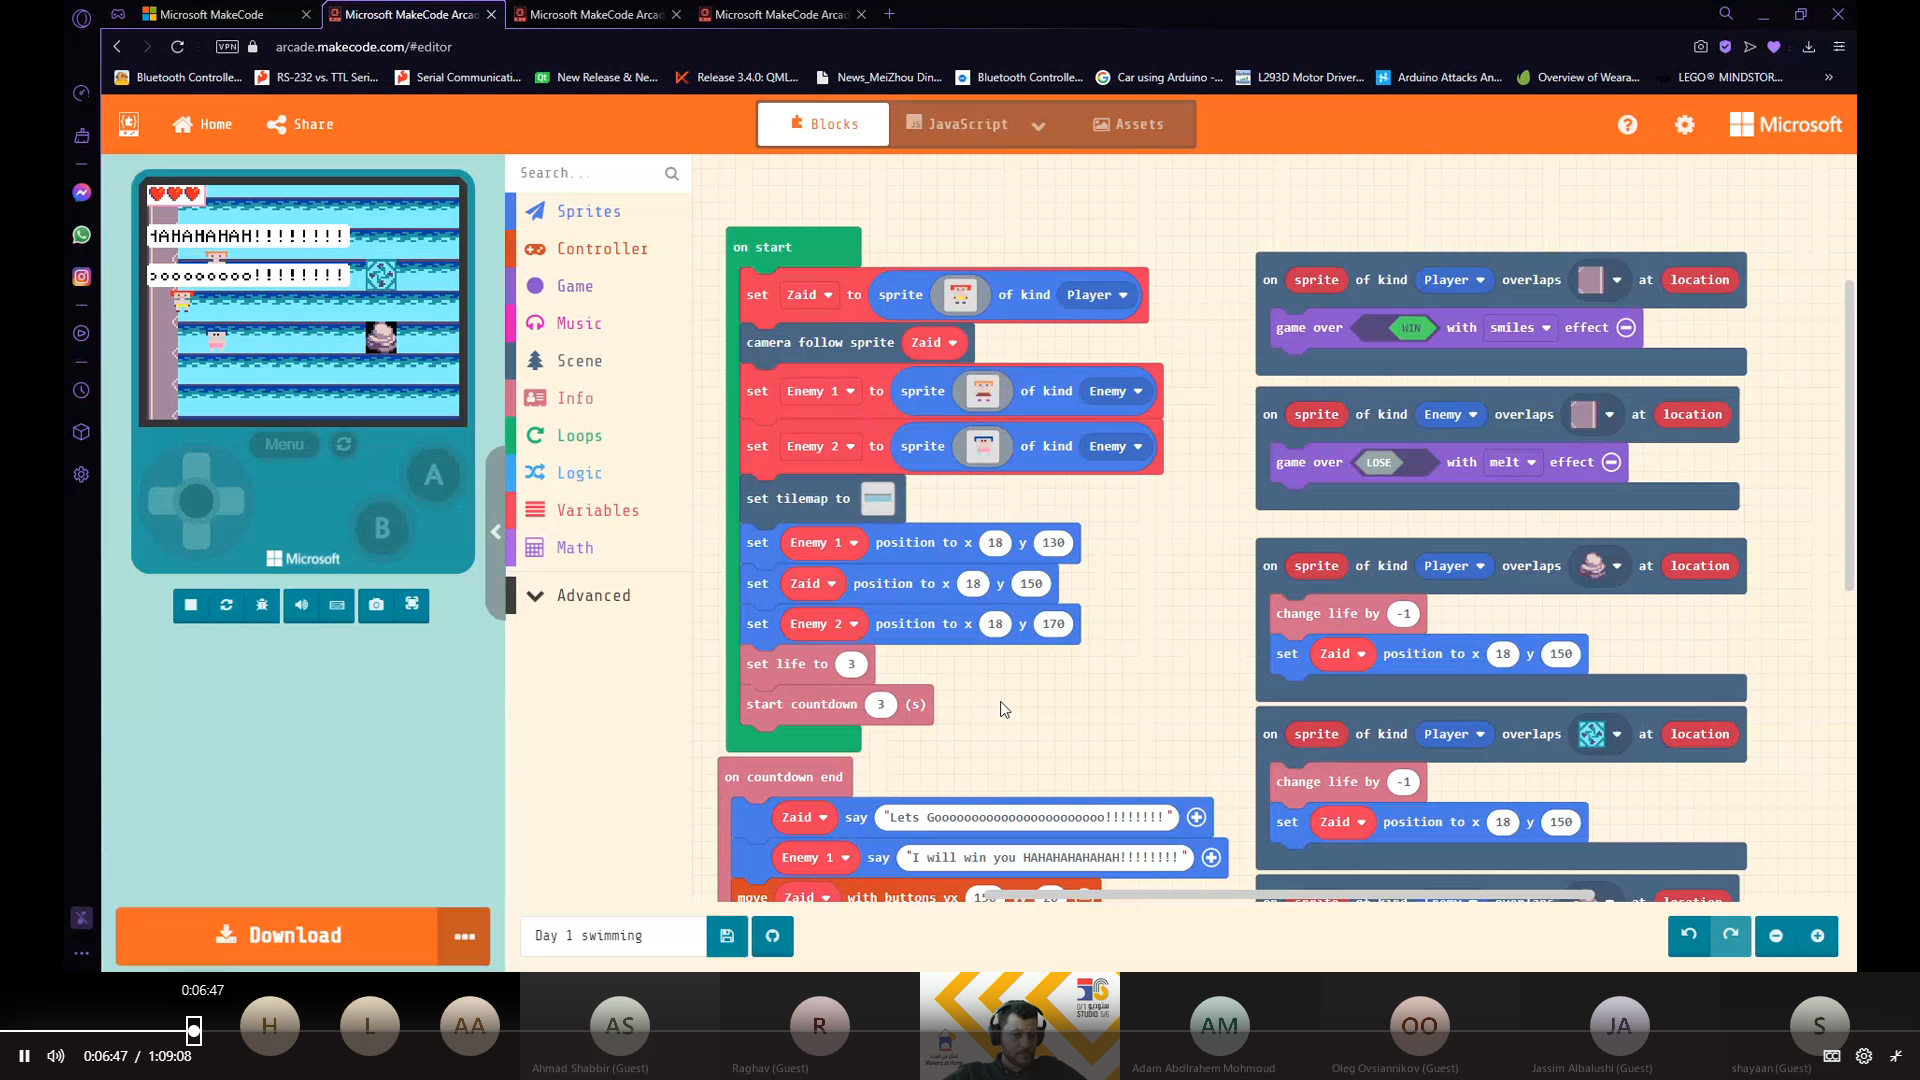Stop the simulator with the square button

(x=191, y=605)
